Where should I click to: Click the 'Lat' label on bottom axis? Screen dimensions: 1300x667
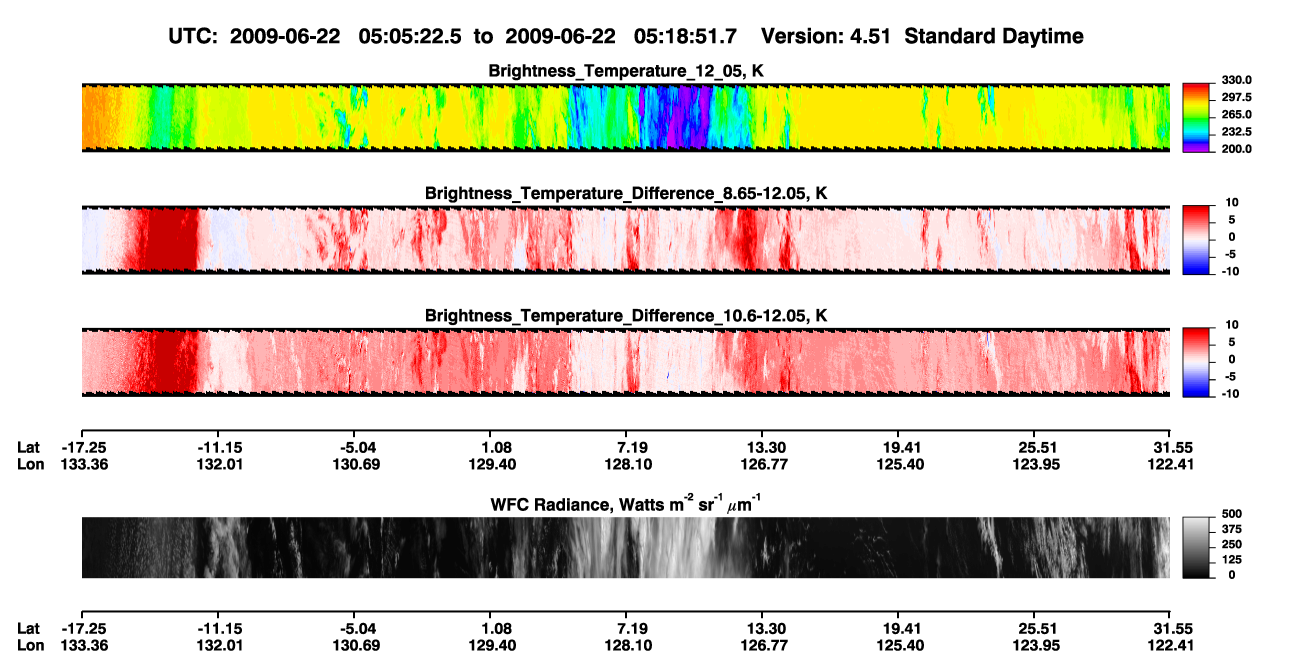[x=29, y=628]
